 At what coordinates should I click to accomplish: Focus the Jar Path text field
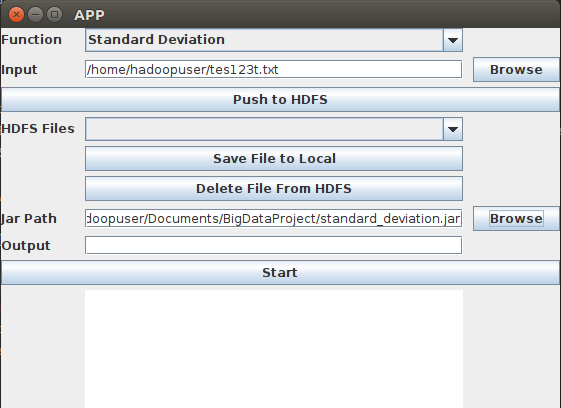click(x=274, y=218)
